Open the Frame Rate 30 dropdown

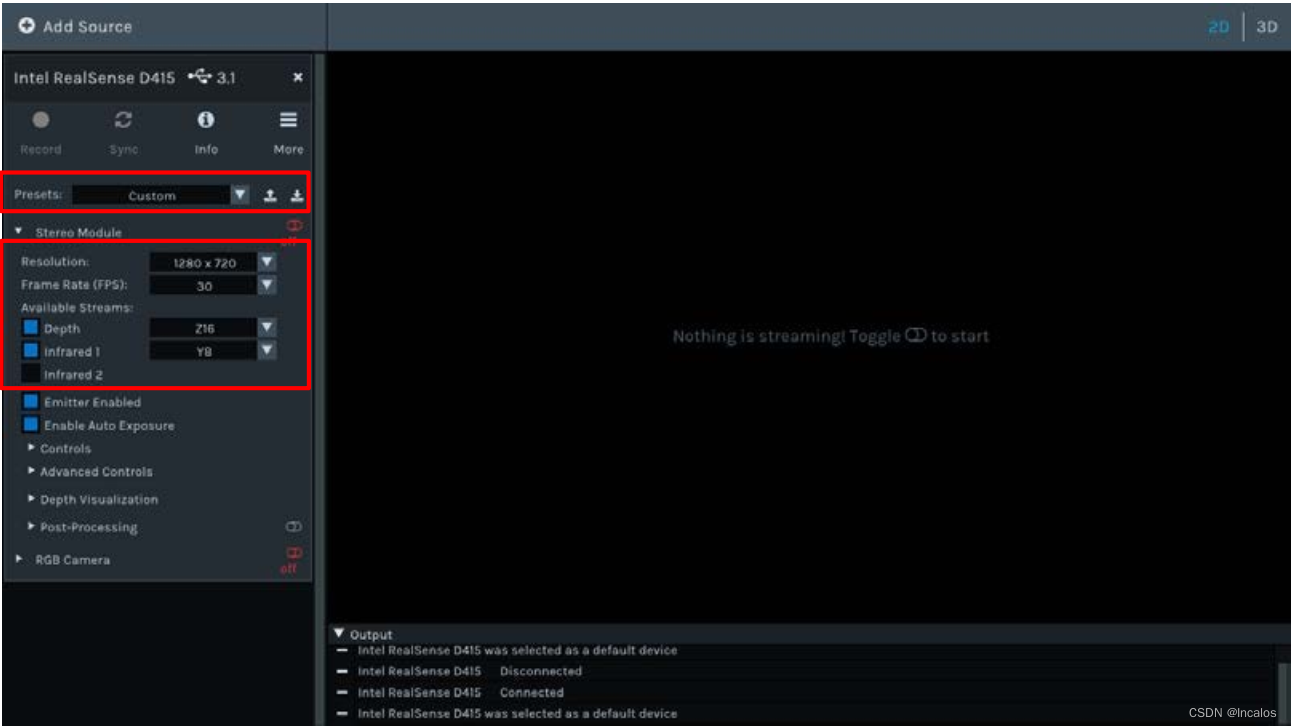click(x=213, y=286)
